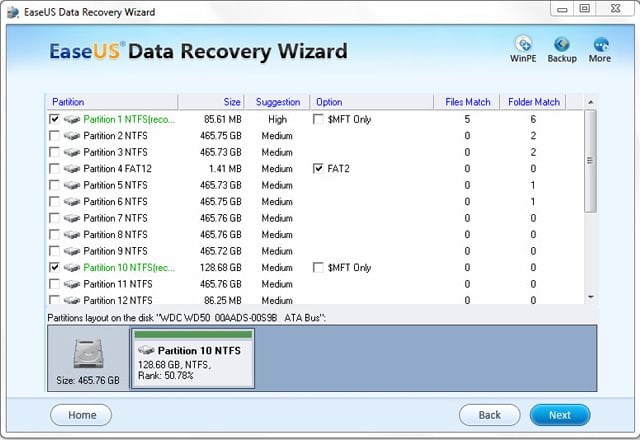Click the drive icon of Partition 4 FAT12
Viewport: 640px width, 440px height.
point(72,169)
